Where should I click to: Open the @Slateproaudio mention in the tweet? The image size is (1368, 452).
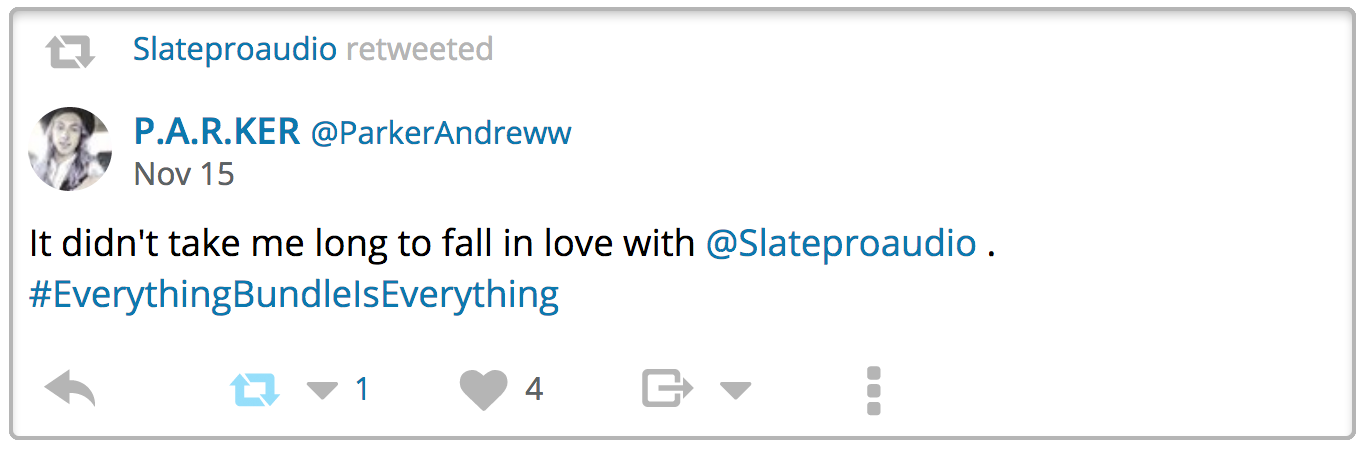pyautogui.click(x=840, y=243)
